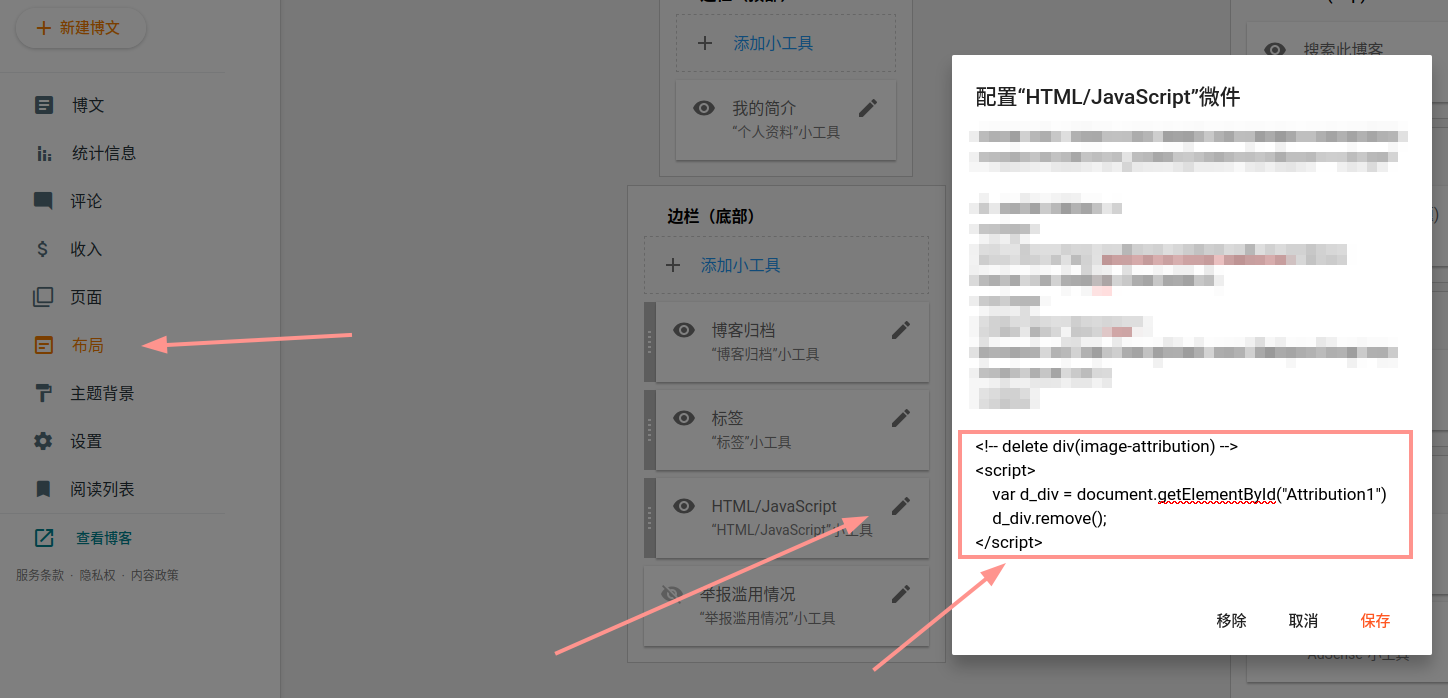The height and width of the screenshot is (698, 1448).
Task: Open 统计信息 statistics page
Action: tap(104, 153)
